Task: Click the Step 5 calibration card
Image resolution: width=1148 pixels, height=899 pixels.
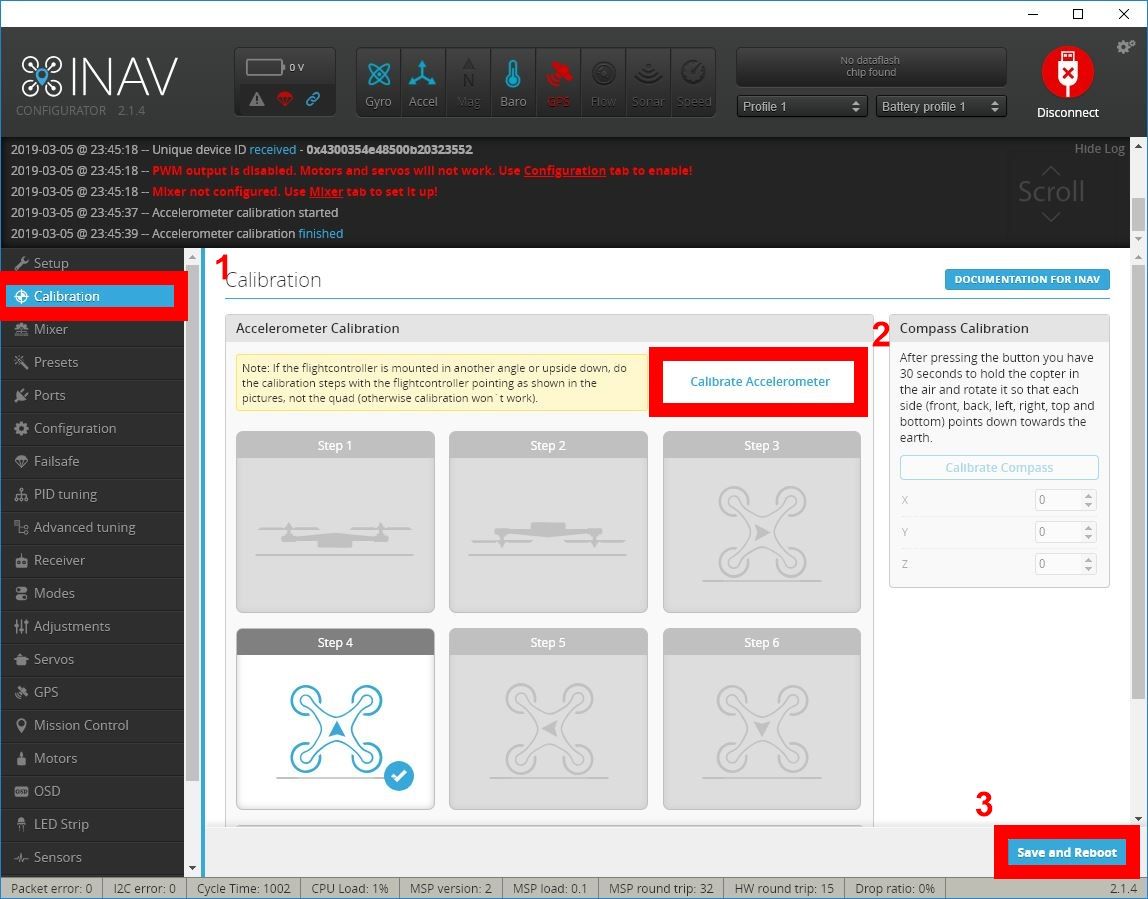Action: click(548, 719)
